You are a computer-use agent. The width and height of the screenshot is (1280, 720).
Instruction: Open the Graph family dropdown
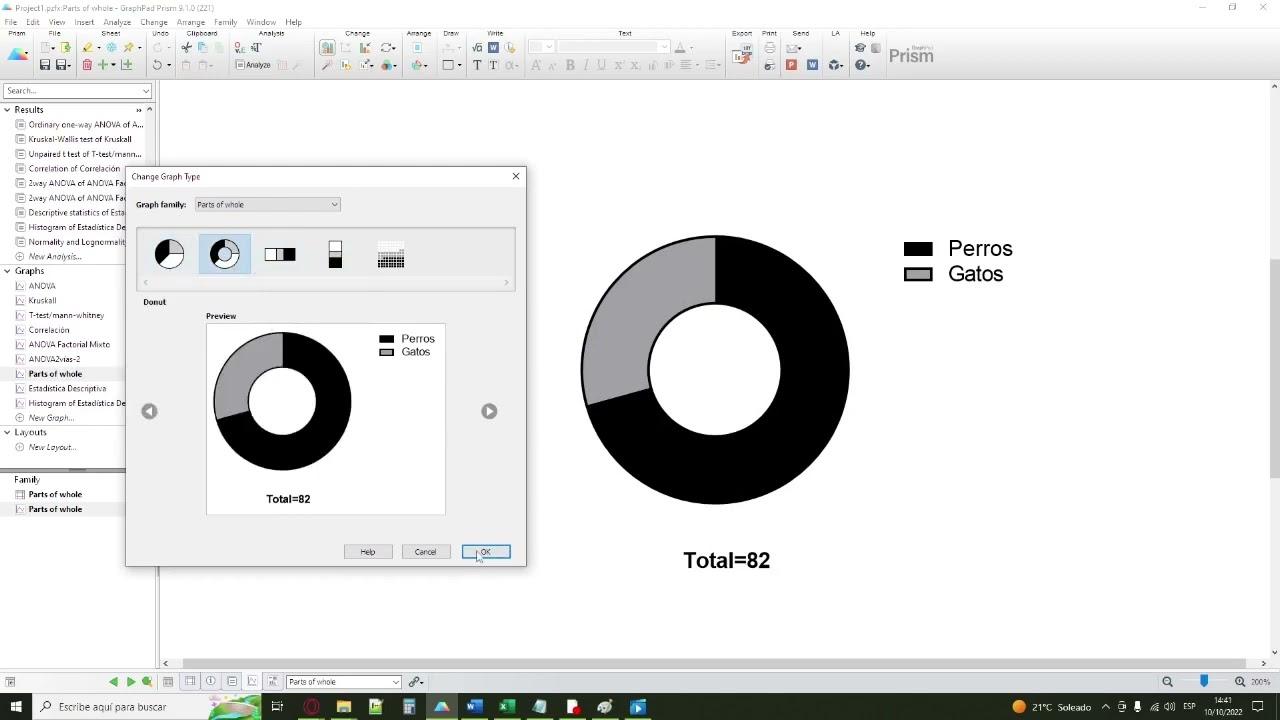267,205
